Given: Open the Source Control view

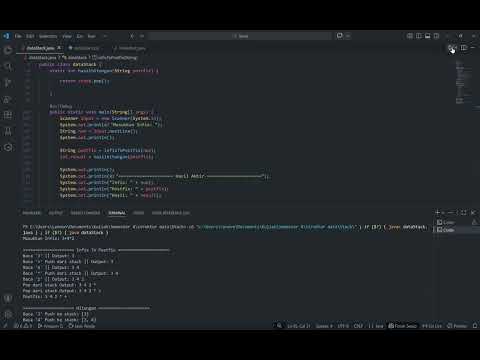Looking at the screenshot, I should point(8,83).
